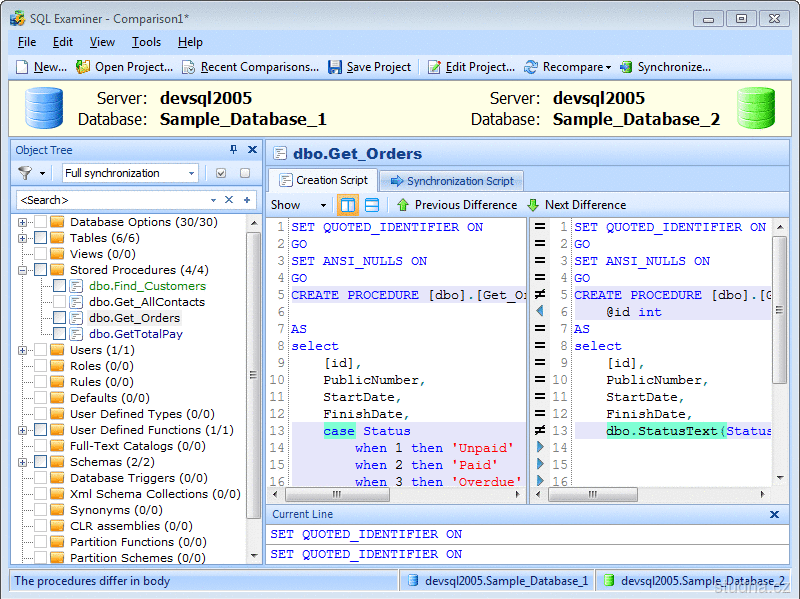Check the box beside dbo.Find_Customers
Screen dimensions: 800x599
(60, 286)
